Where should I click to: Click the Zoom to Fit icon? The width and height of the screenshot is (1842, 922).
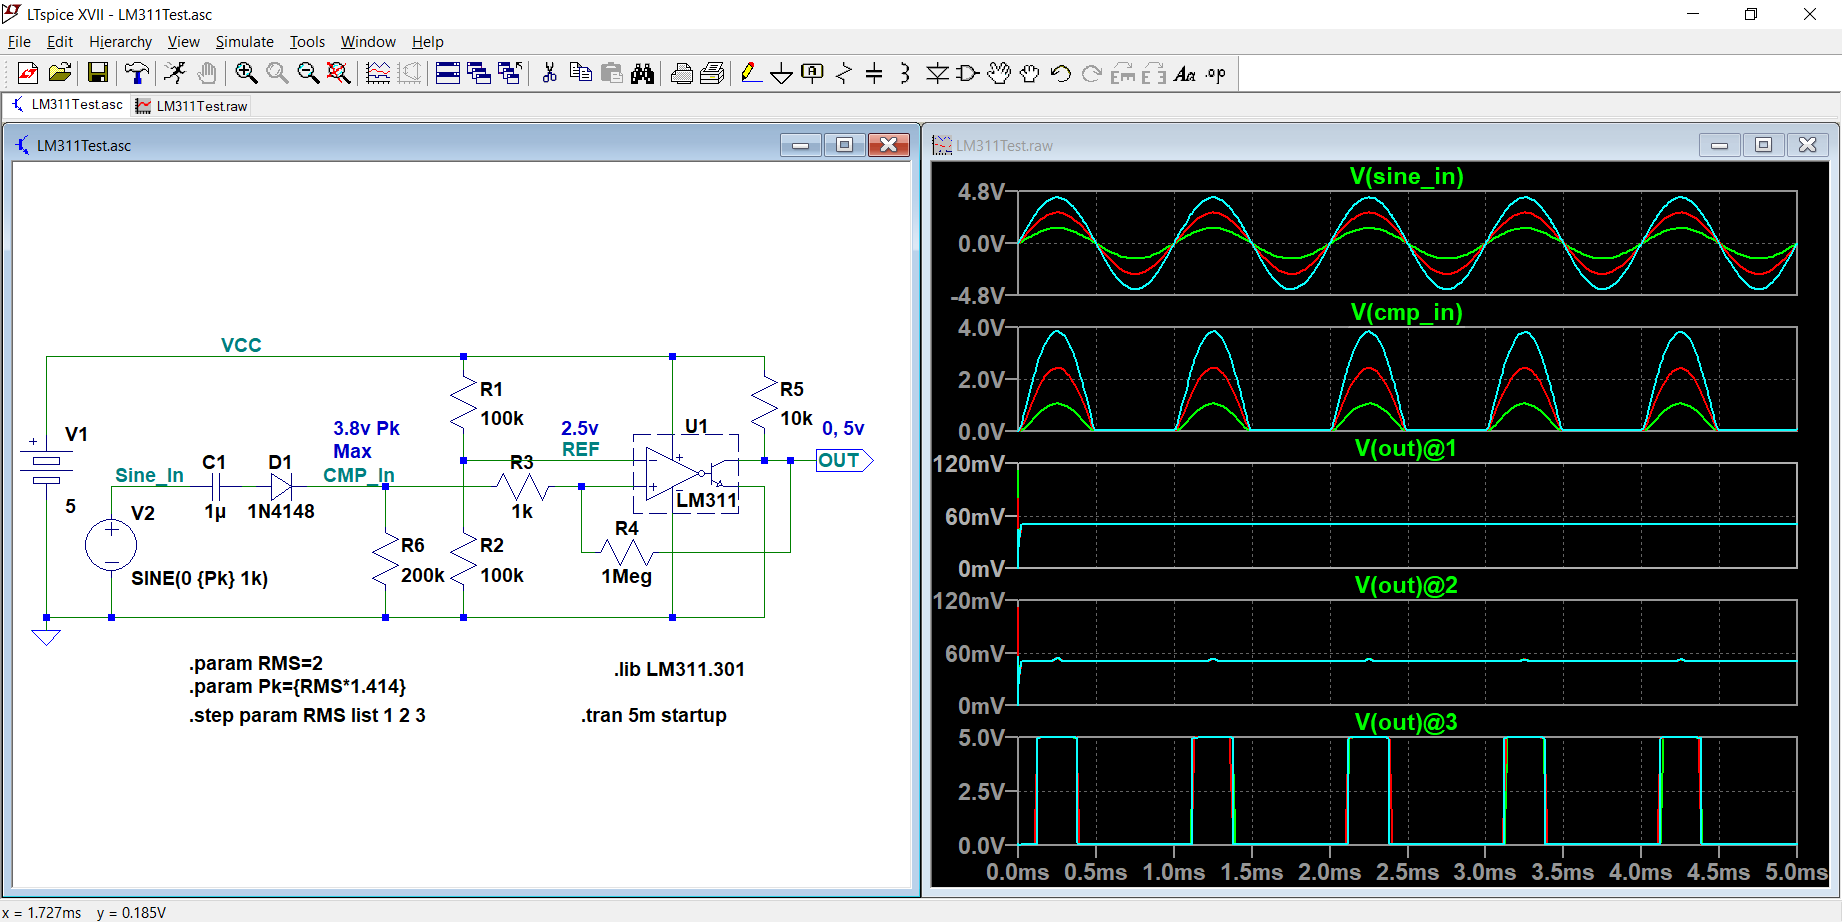339,73
